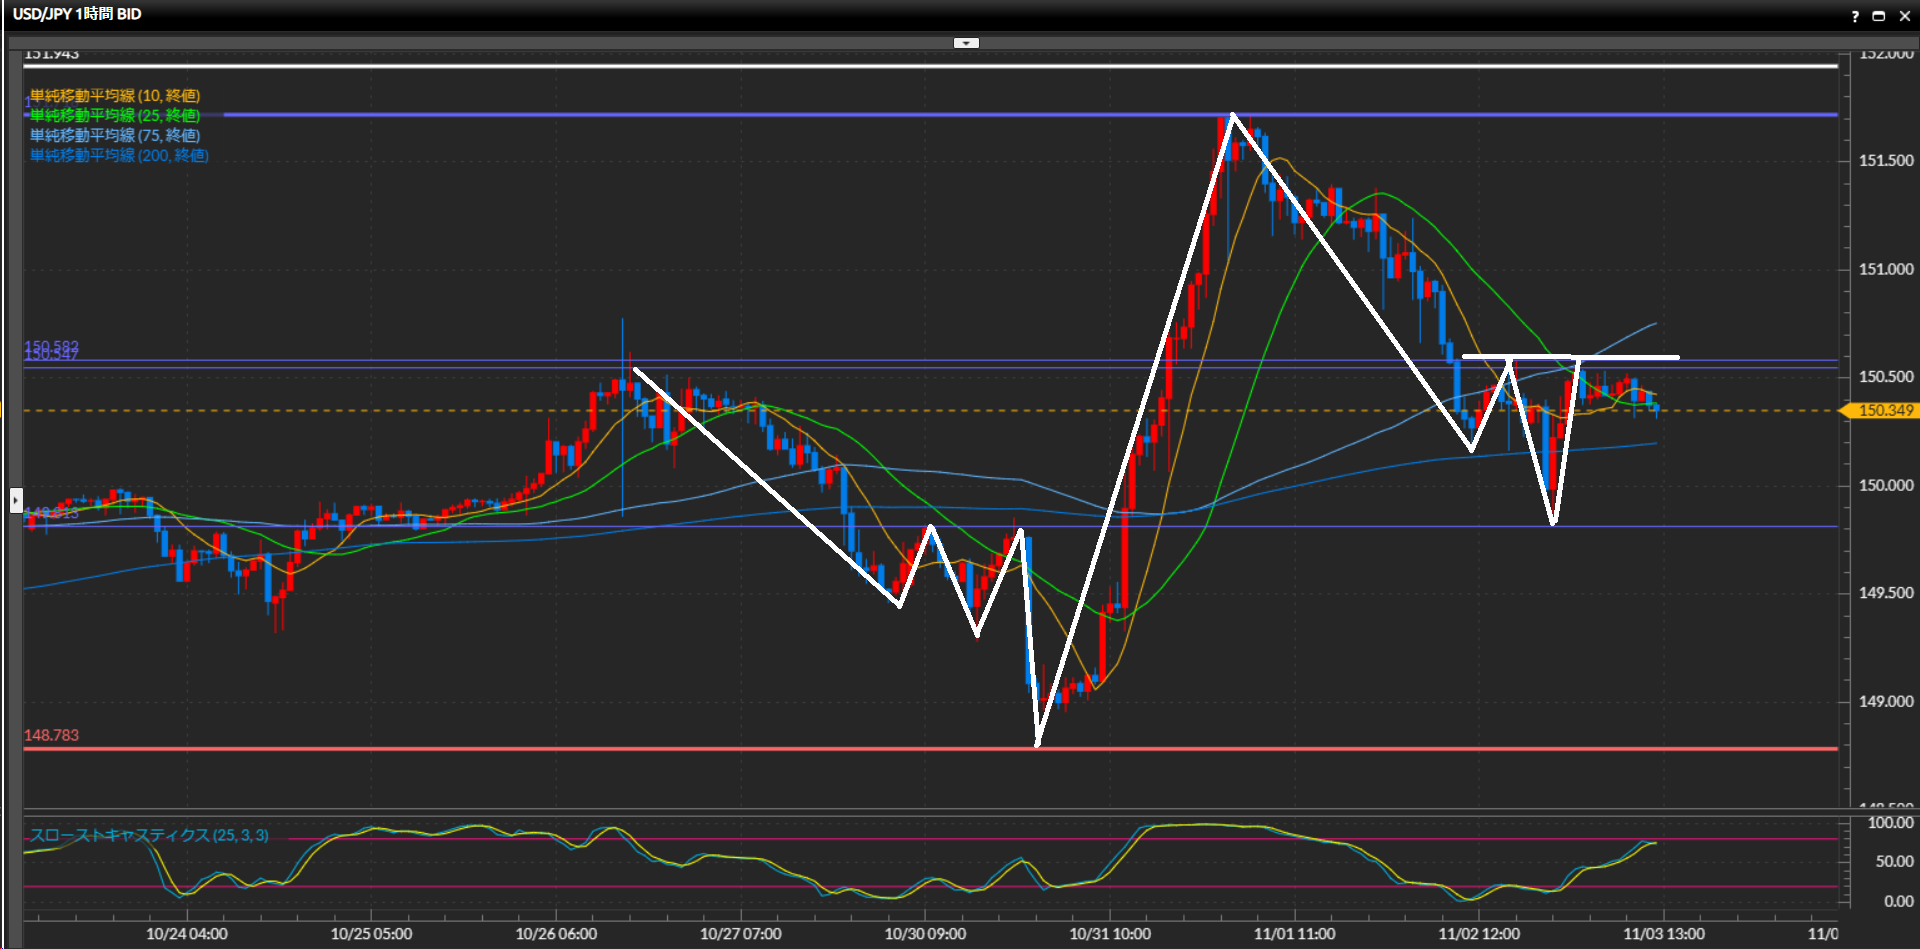Close the USD/JPY chart window
This screenshot has height=949, width=1920.
click(x=1904, y=16)
